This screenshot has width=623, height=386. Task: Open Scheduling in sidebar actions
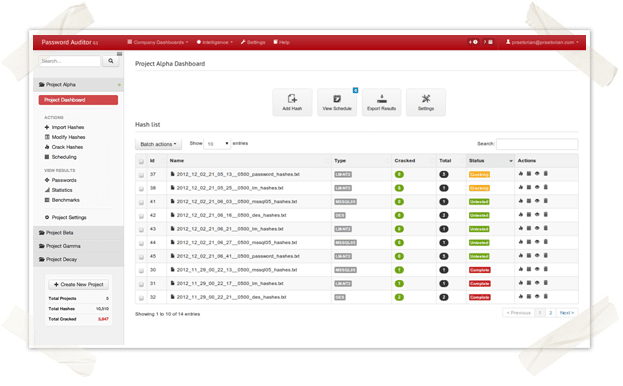click(x=60, y=157)
